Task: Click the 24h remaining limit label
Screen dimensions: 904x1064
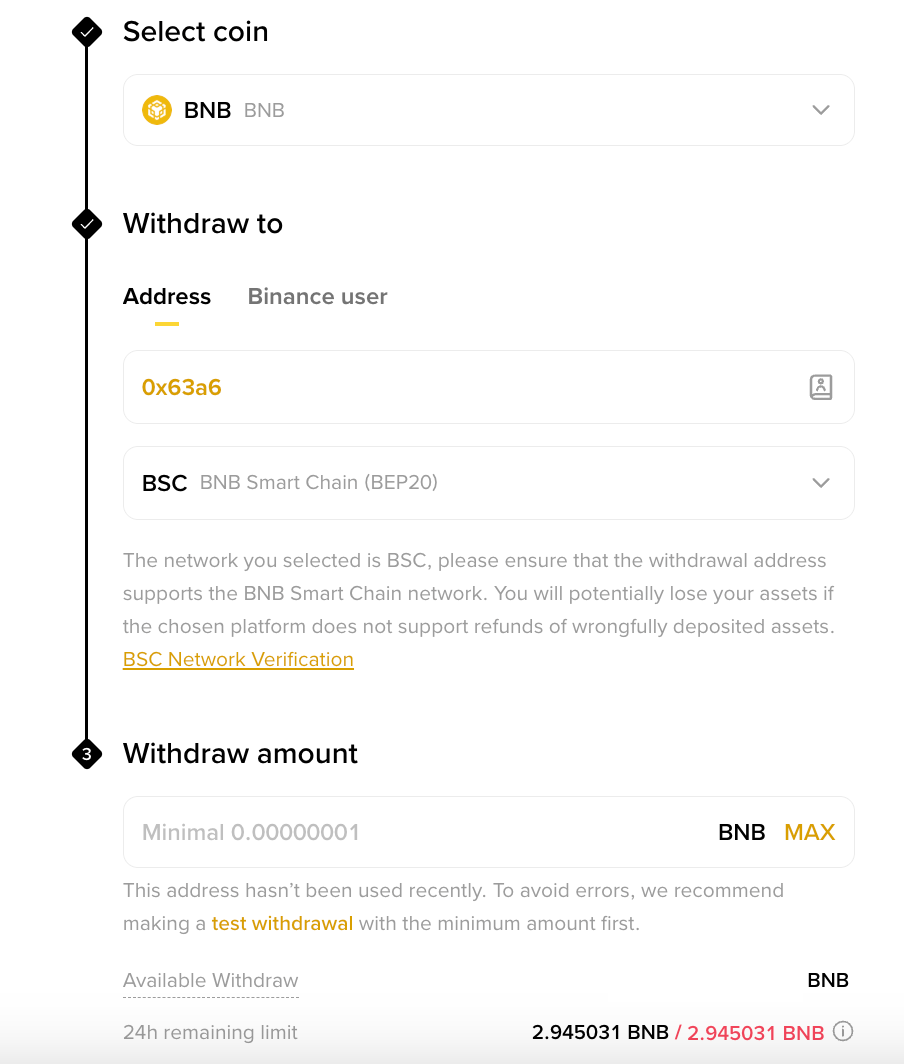Action: pos(210,1032)
